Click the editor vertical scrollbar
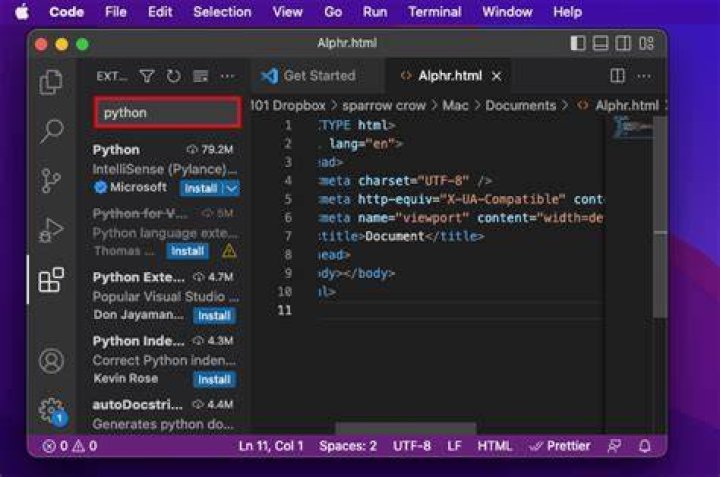 click(660, 216)
